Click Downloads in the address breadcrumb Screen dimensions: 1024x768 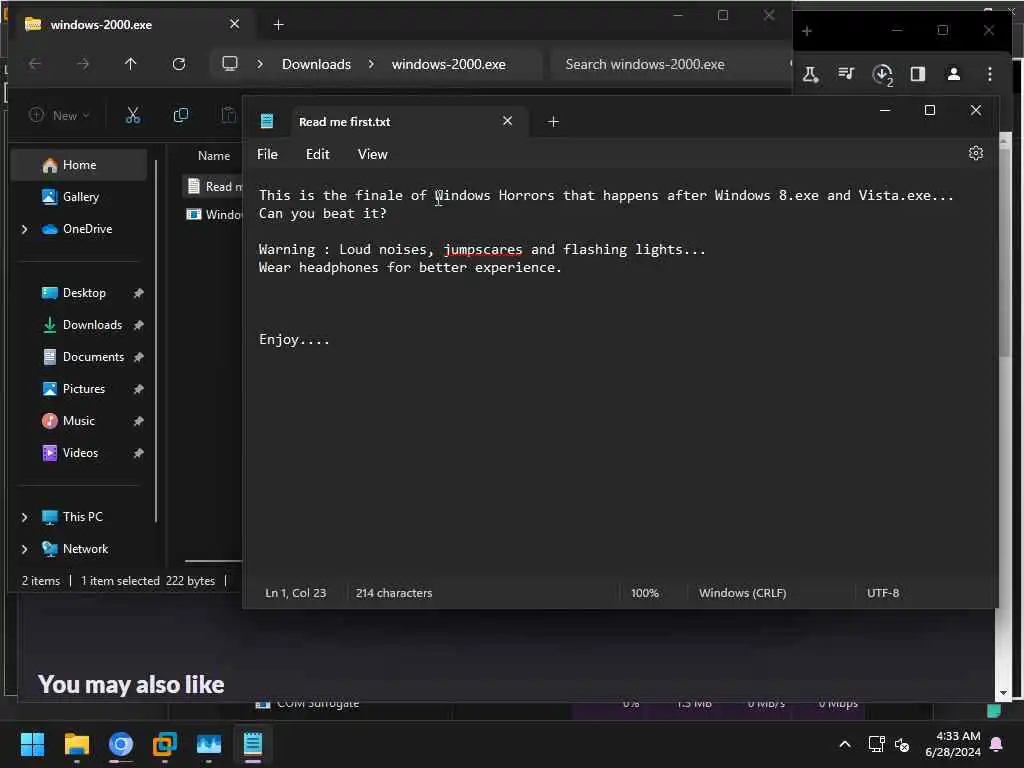click(316, 65)
